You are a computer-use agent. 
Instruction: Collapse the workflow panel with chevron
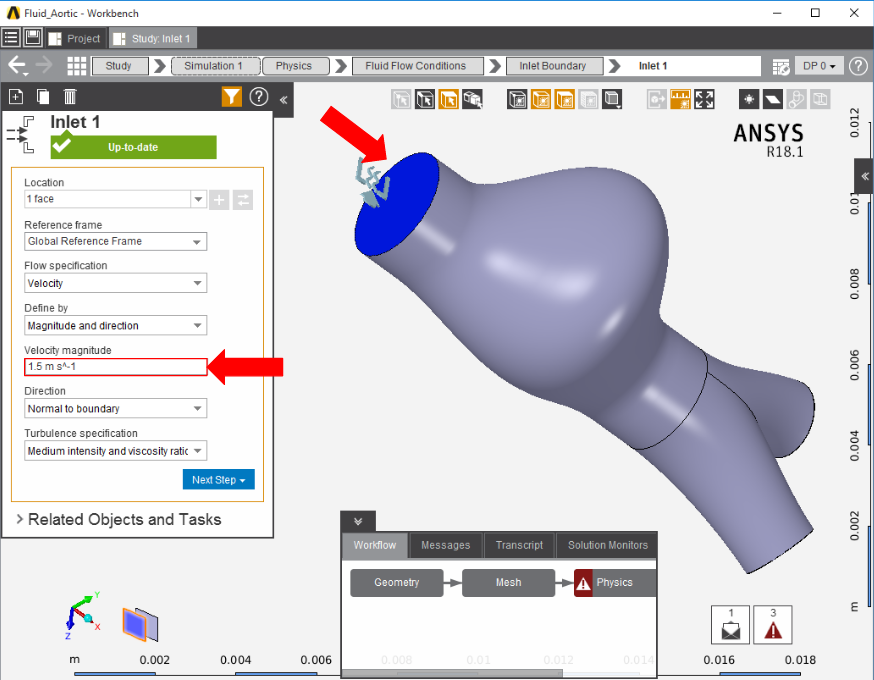(x=358, y=522)
